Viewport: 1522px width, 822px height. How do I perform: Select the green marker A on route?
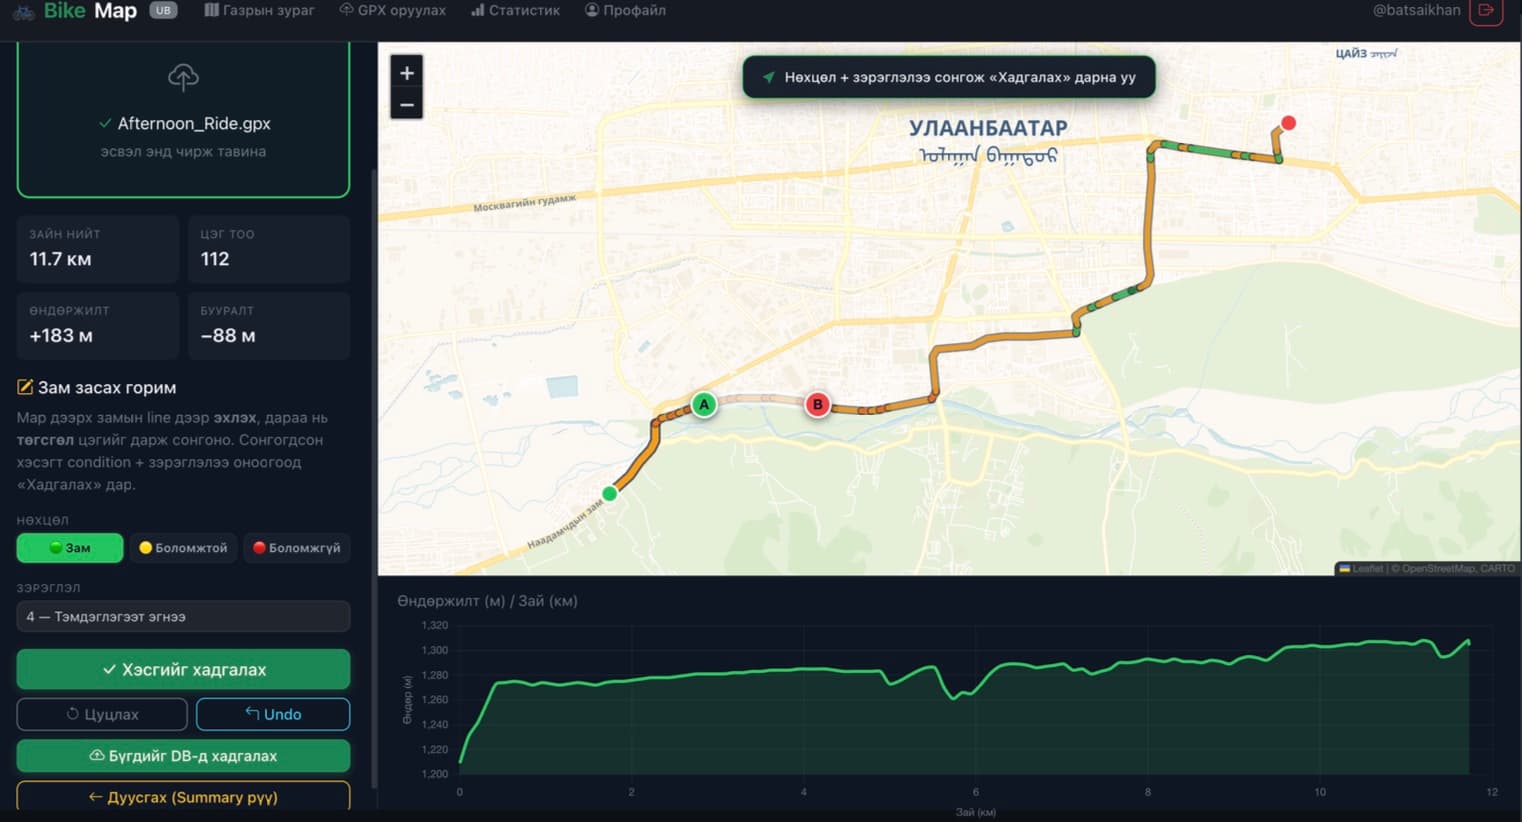(704, 405)
